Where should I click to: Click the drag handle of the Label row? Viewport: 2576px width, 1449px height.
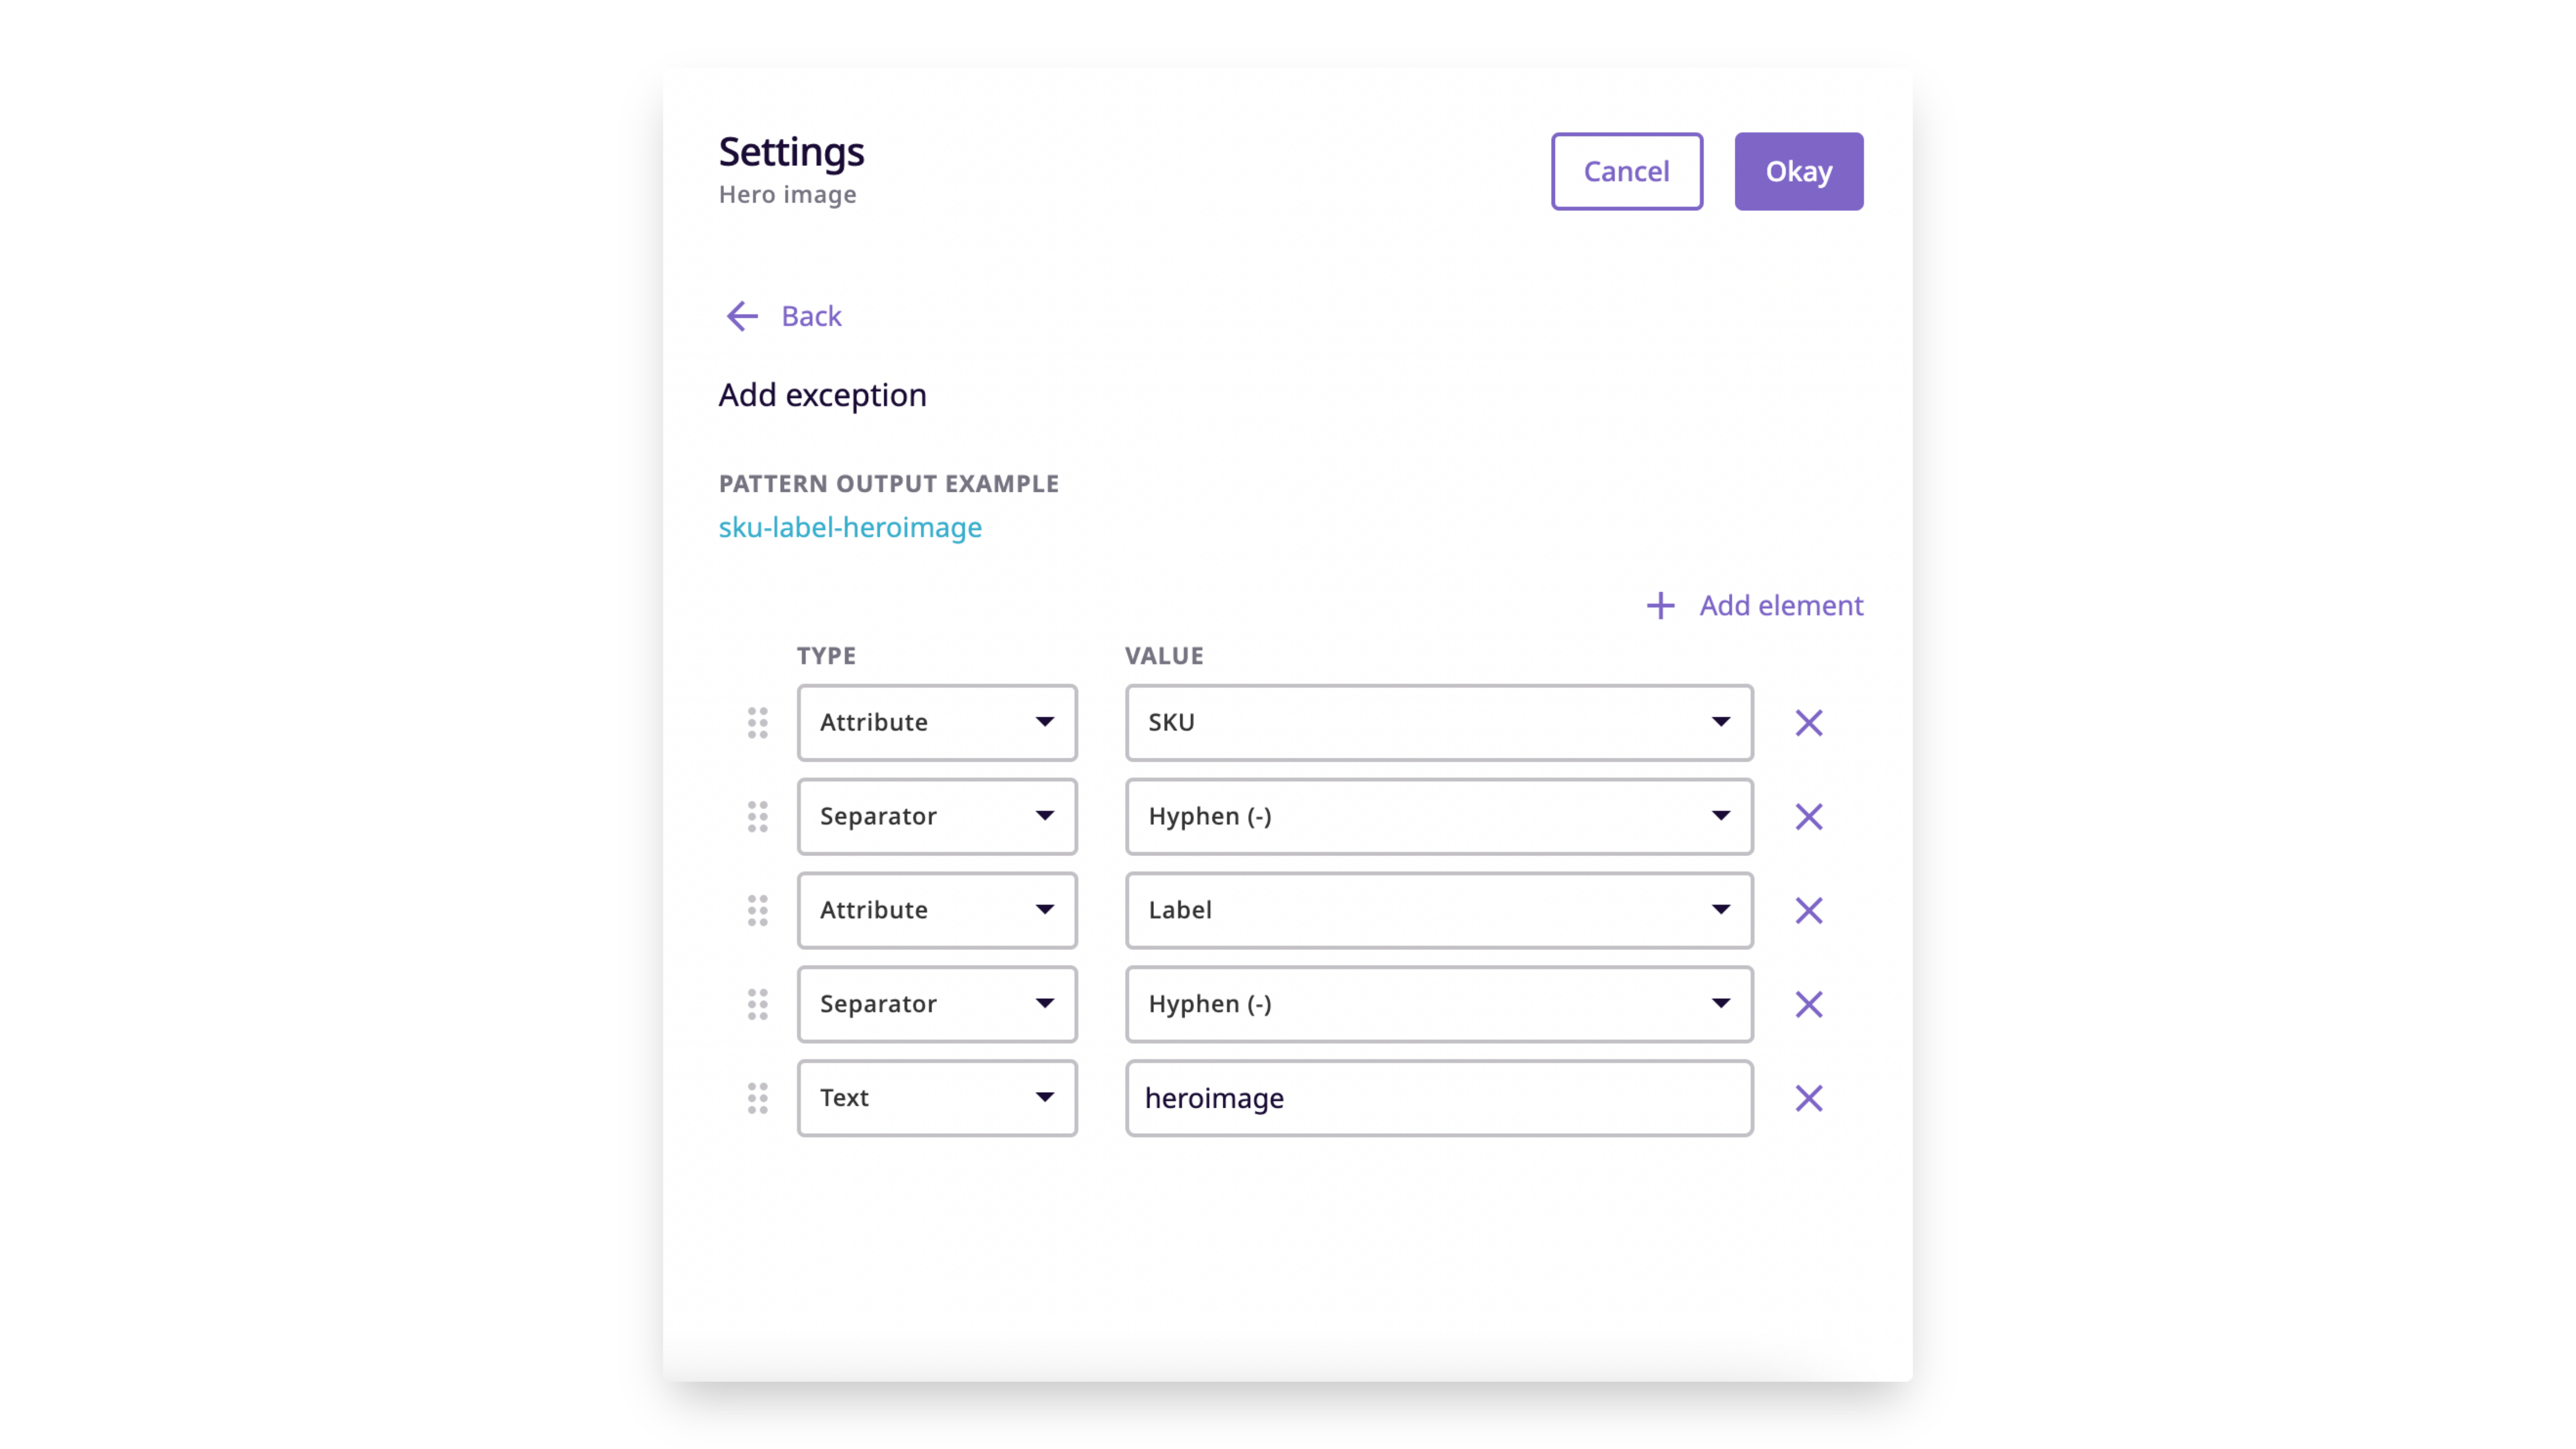(x=757, y=911)
